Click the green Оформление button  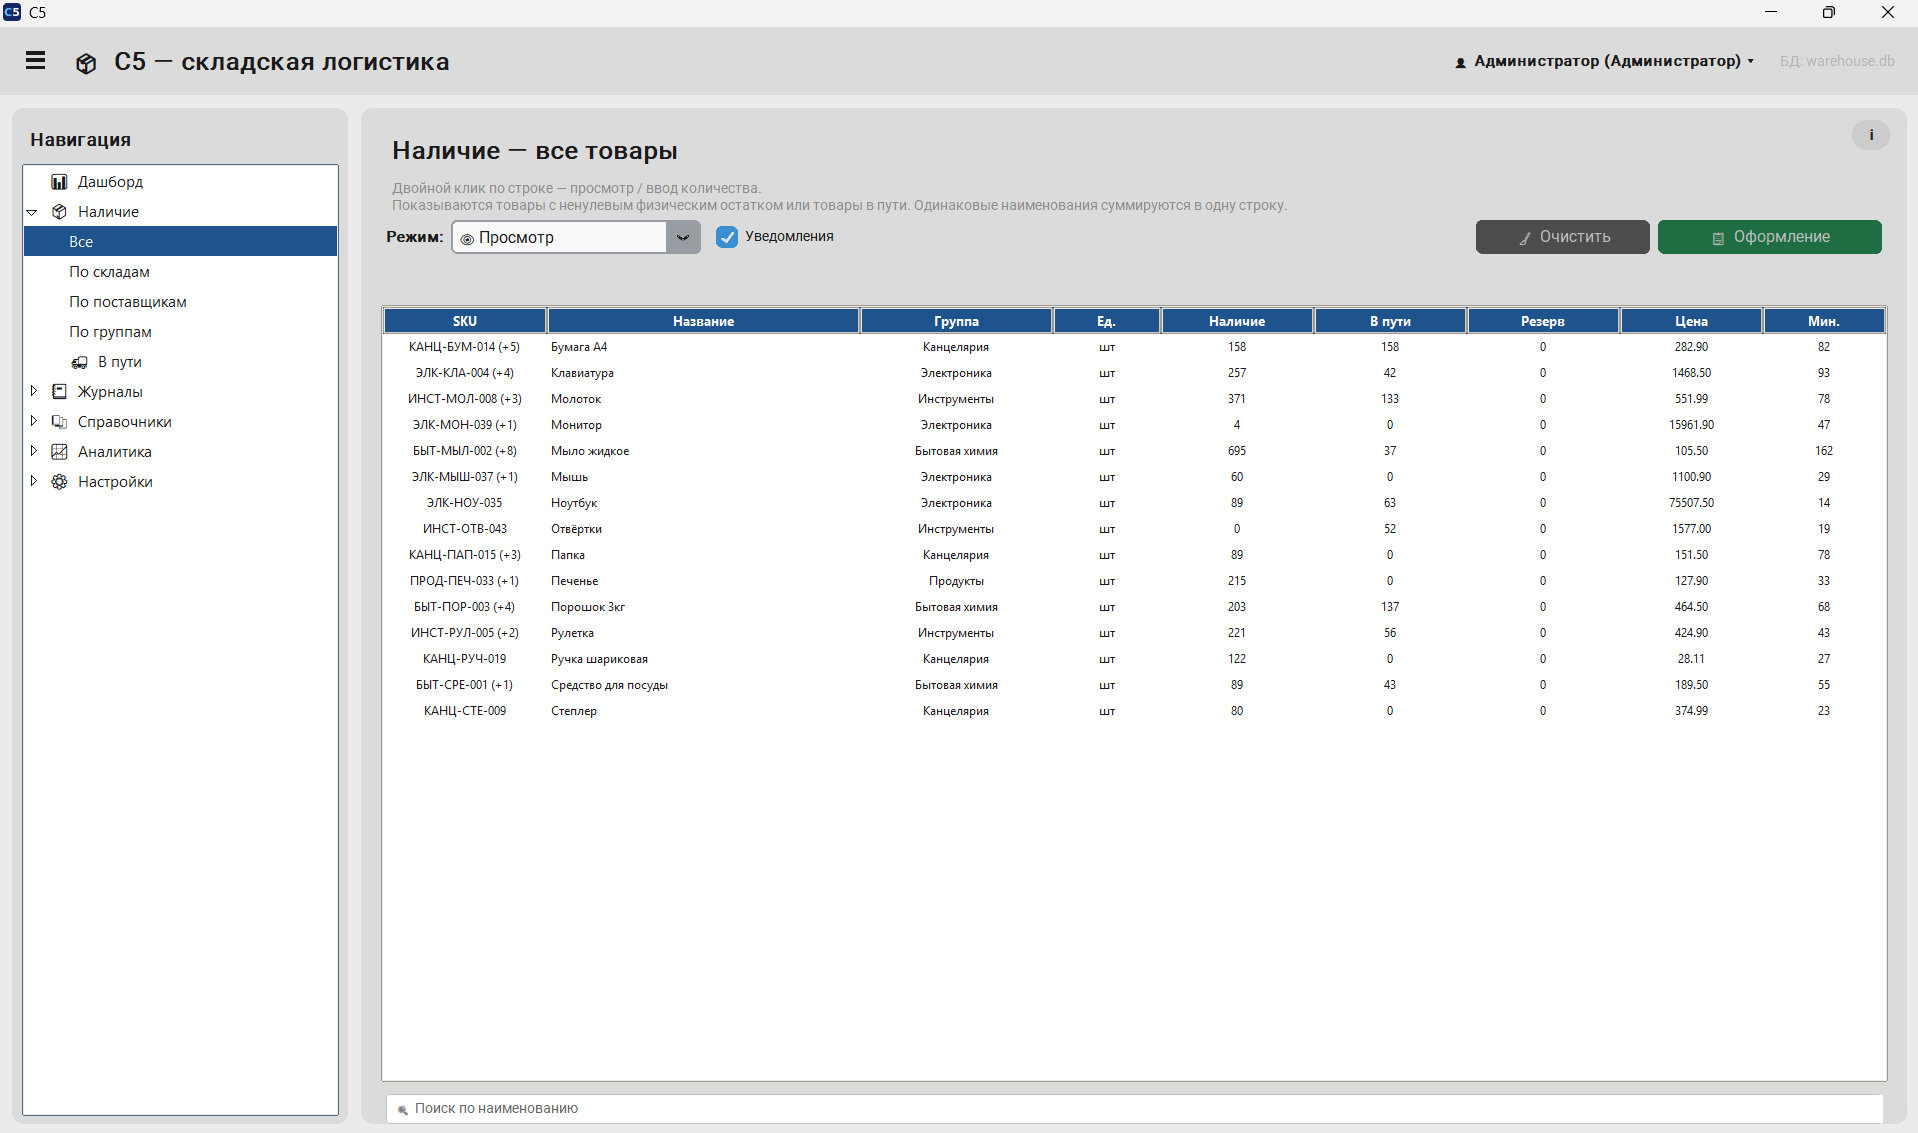1769,237
